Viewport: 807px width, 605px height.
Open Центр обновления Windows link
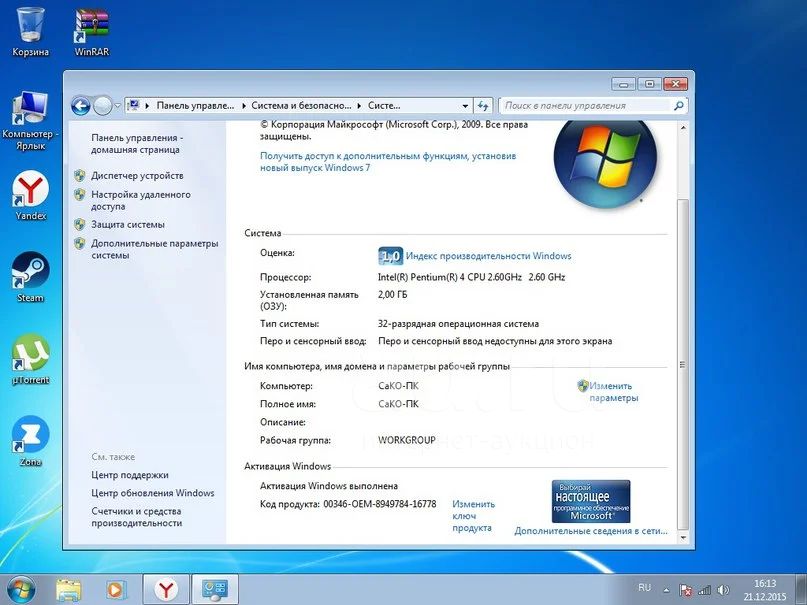pos(153,493)
